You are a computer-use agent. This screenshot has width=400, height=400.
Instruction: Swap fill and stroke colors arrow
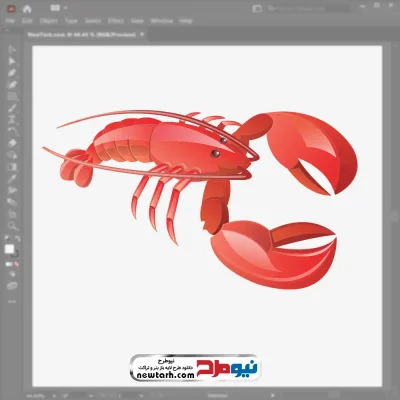point(18,239)
